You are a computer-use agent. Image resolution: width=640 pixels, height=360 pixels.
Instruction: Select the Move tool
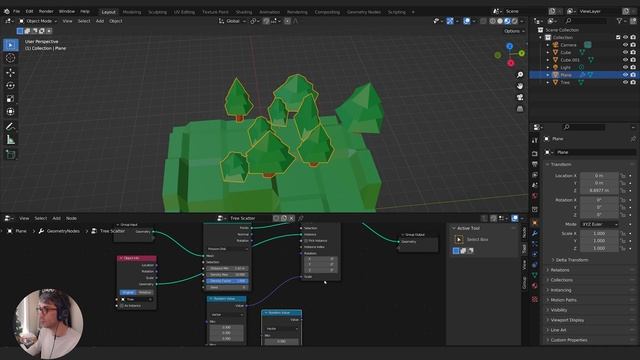click(11, 72)
